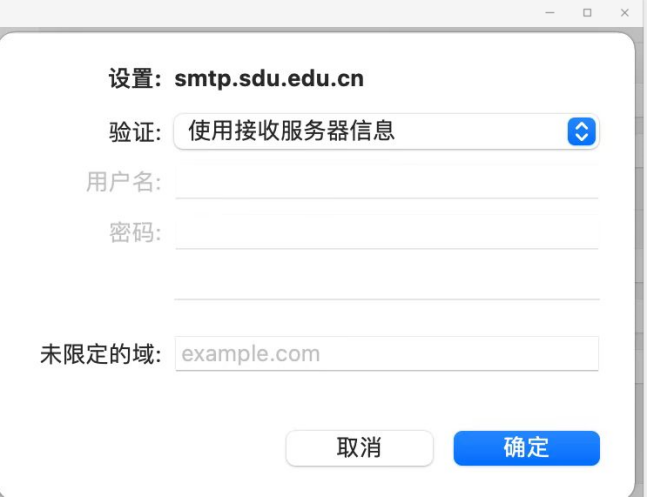Open the 验证 authentication dropdown
647x497 pixels.
386,132
